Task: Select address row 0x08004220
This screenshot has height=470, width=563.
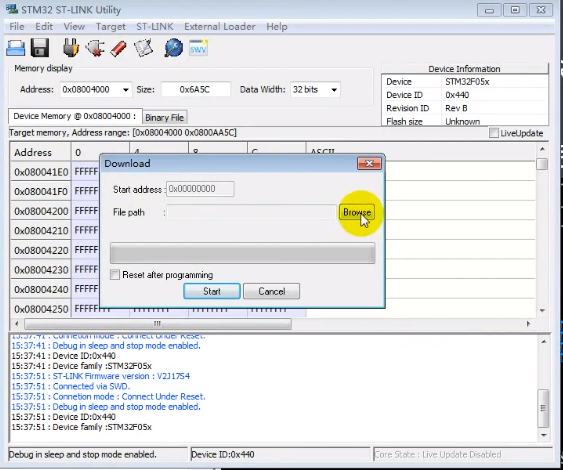Action: point(41,250)
